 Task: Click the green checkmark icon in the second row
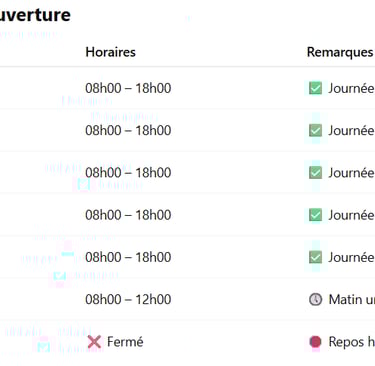coord(315,130)
